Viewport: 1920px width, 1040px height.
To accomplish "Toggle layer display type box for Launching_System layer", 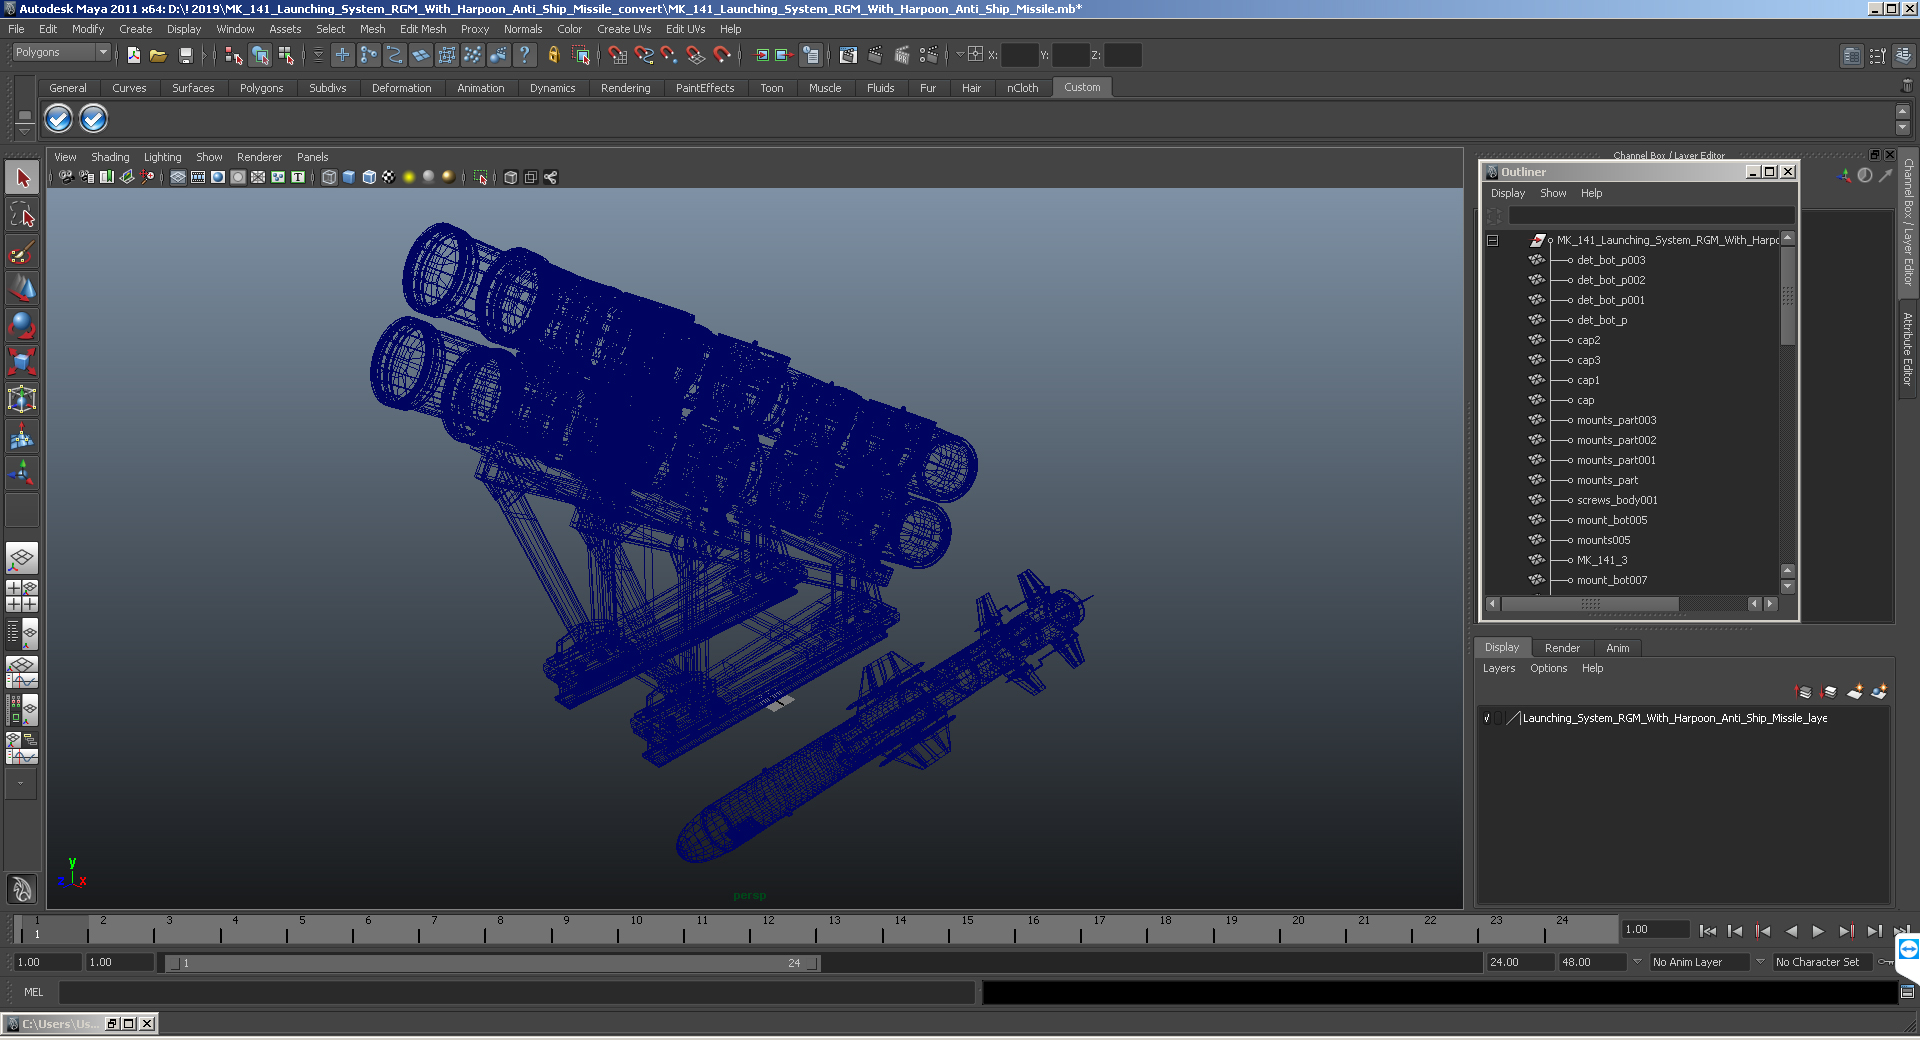I will tap(1499, 718).
